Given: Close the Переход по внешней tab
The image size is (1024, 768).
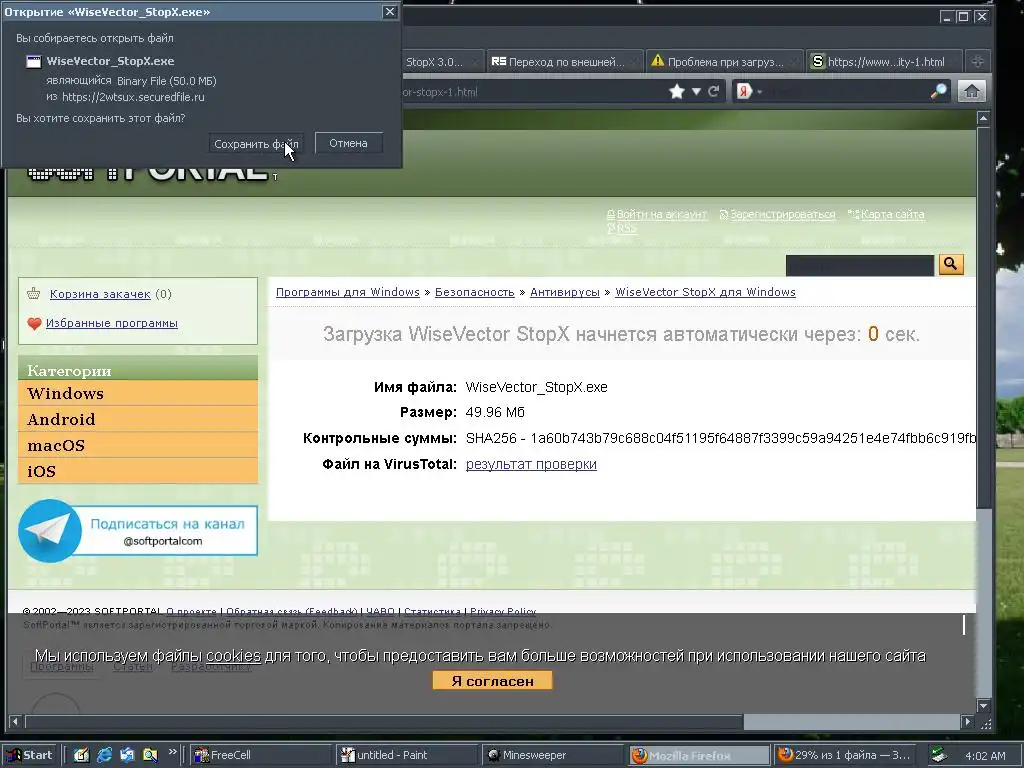Looking at the screenshot, I should pos(635,63).
